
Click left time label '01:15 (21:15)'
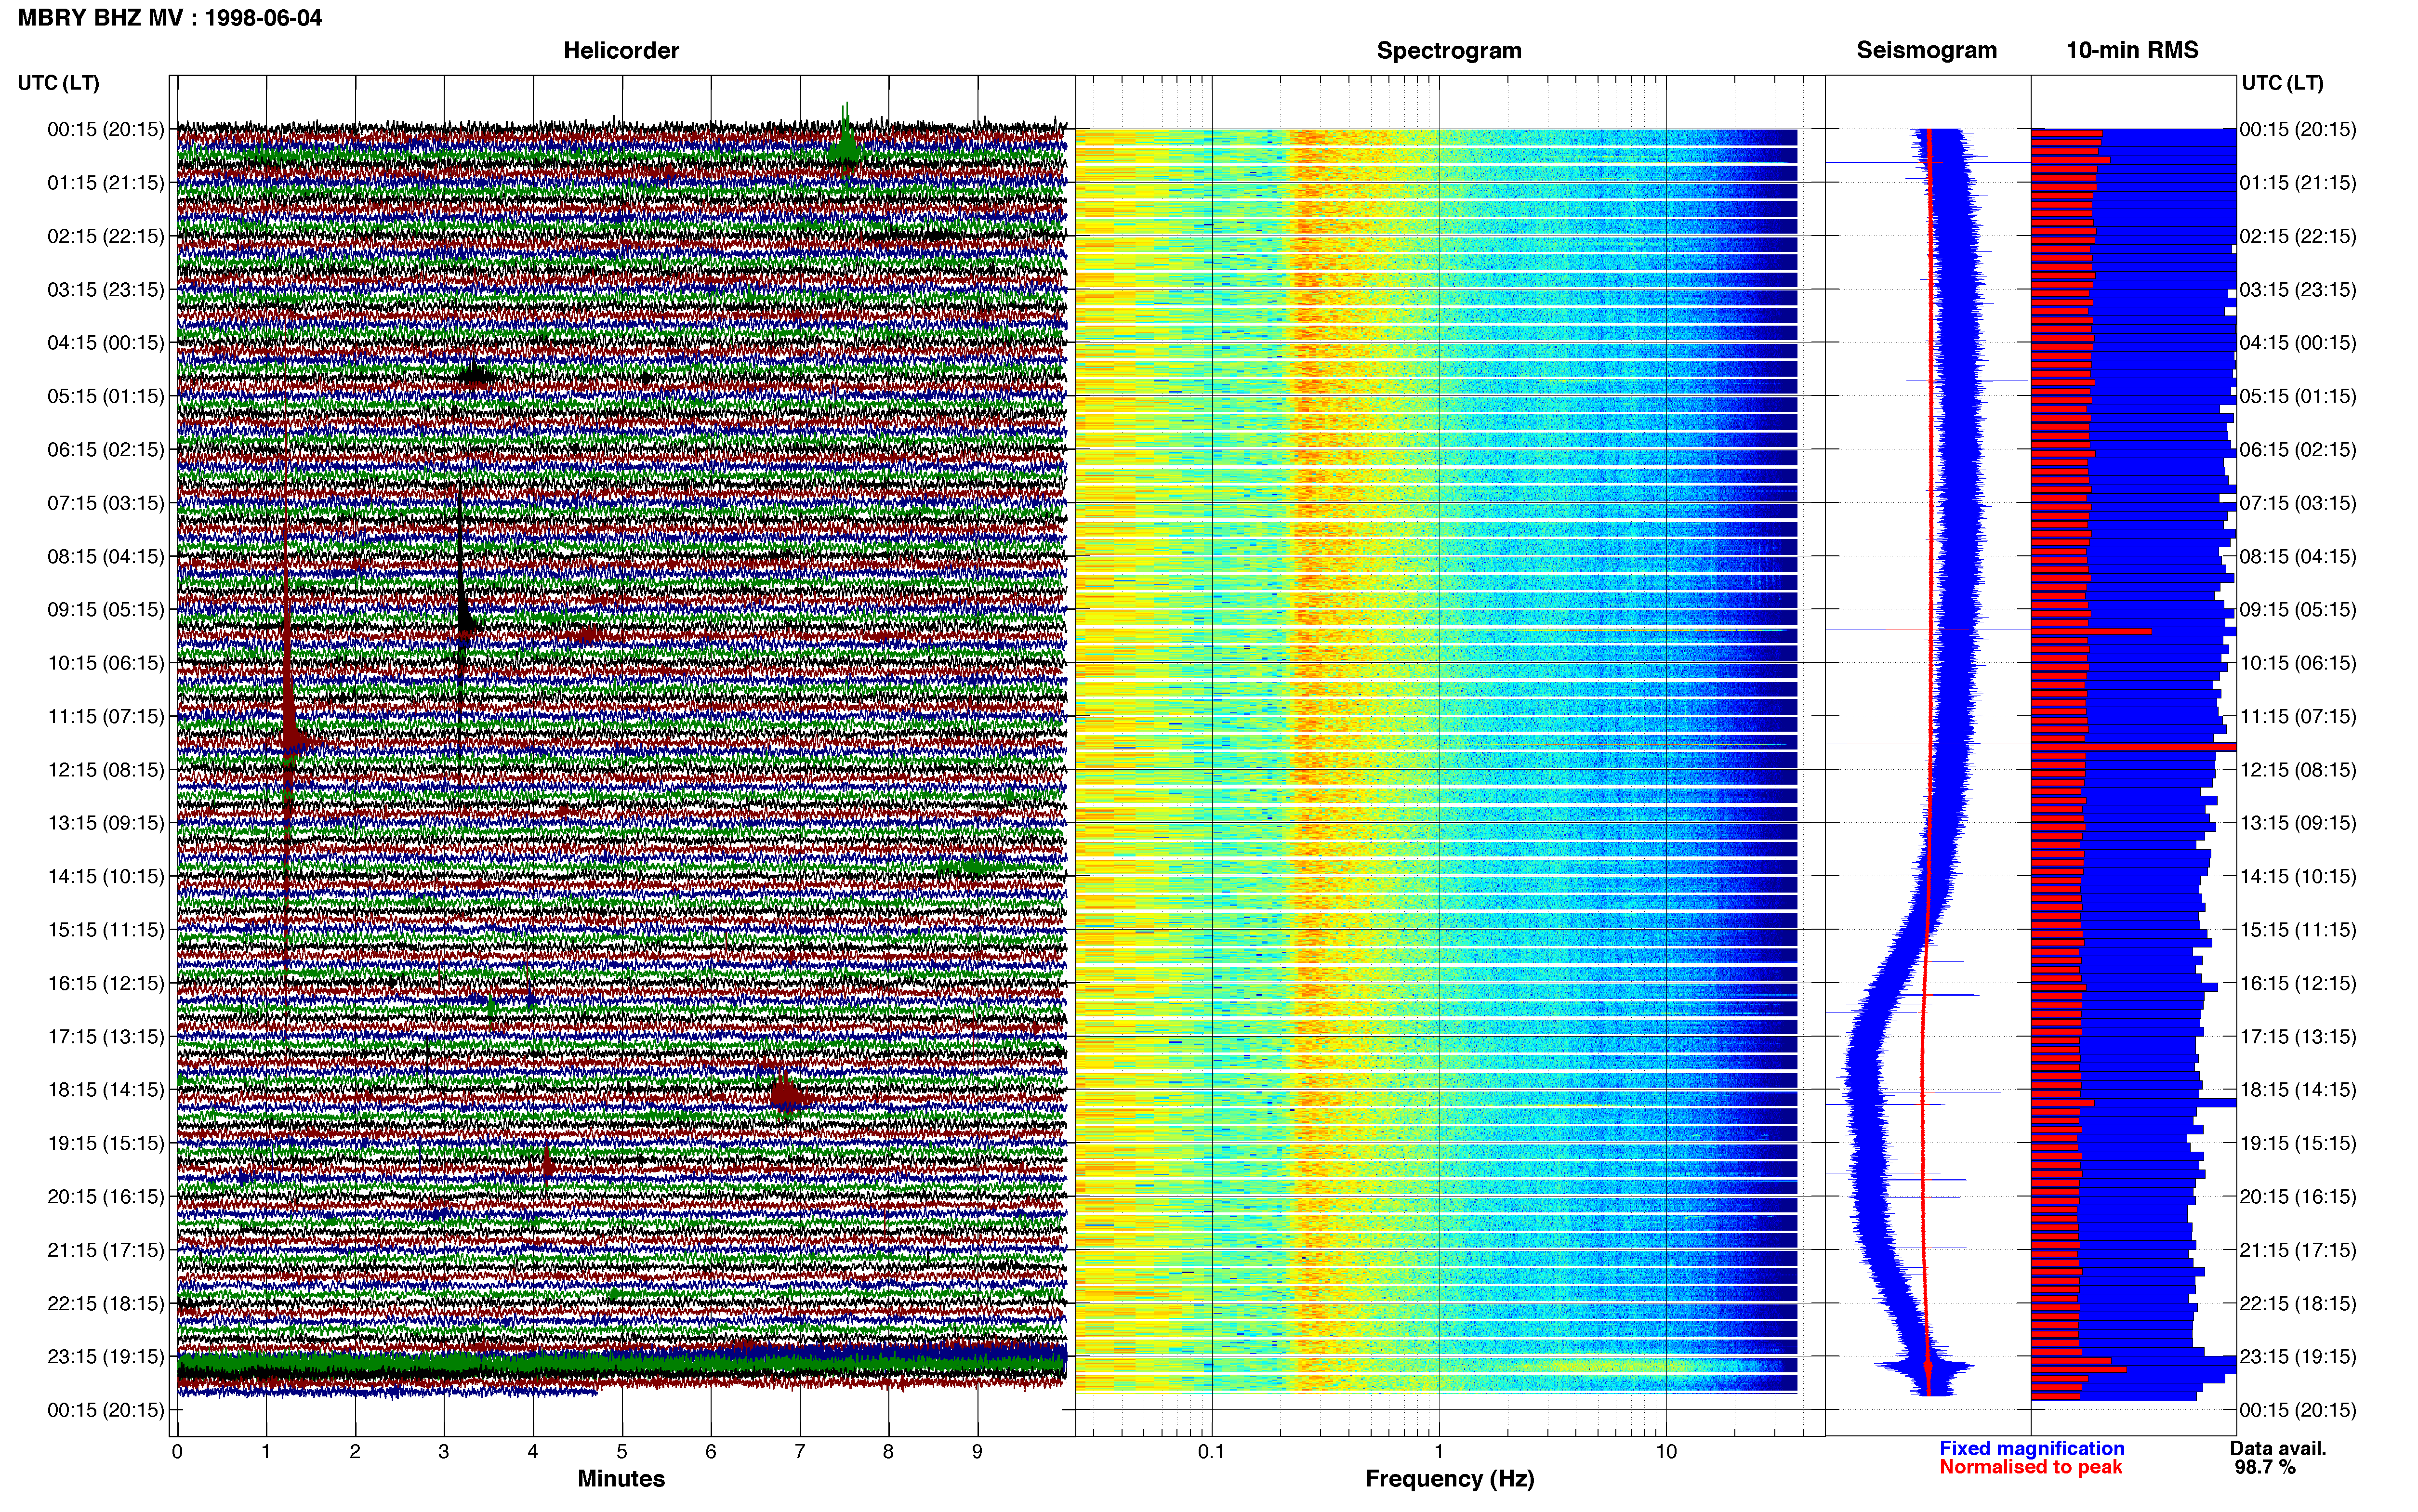click(x=105, y=183)
